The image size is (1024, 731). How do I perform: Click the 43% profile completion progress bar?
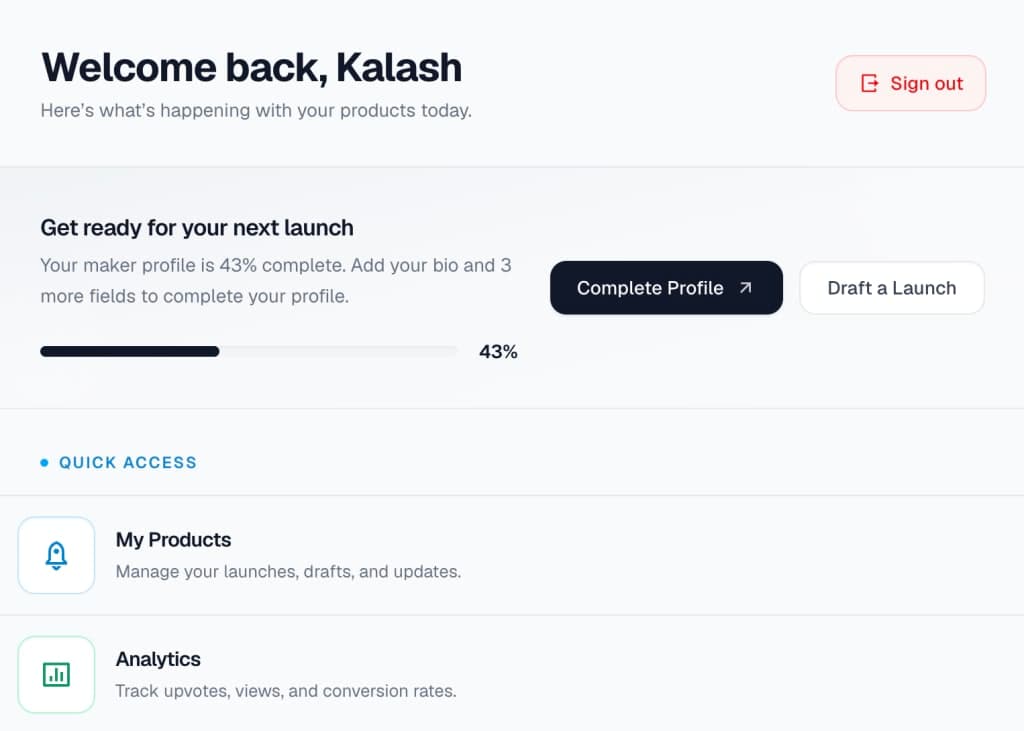click(248, 351)
